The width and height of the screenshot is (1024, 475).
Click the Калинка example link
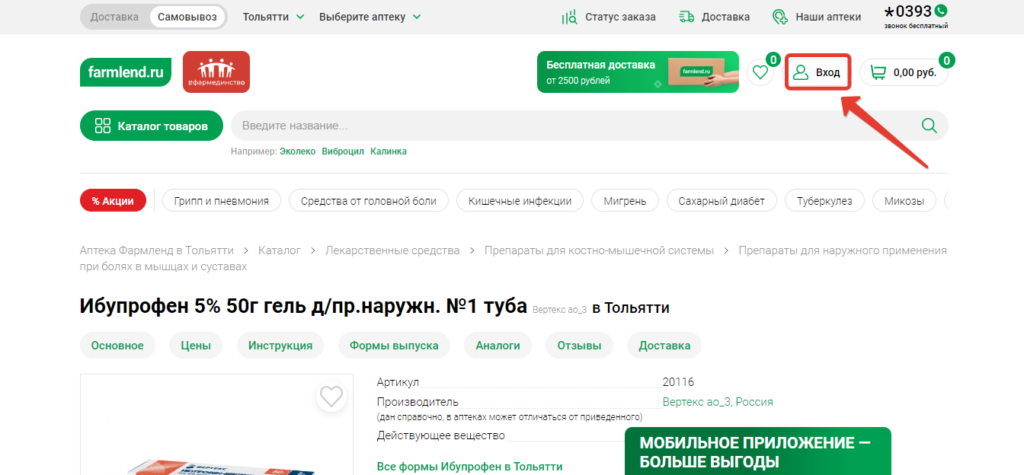389,151
